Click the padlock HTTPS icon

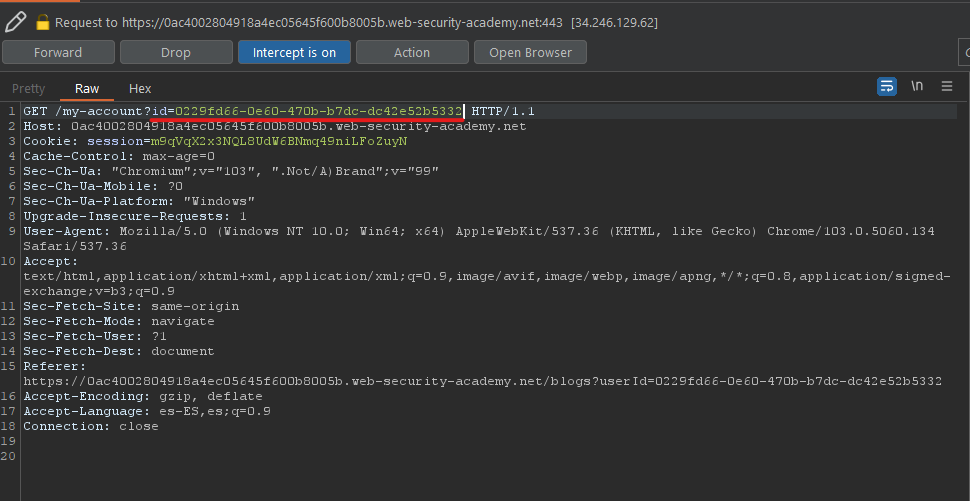(43, 21)
